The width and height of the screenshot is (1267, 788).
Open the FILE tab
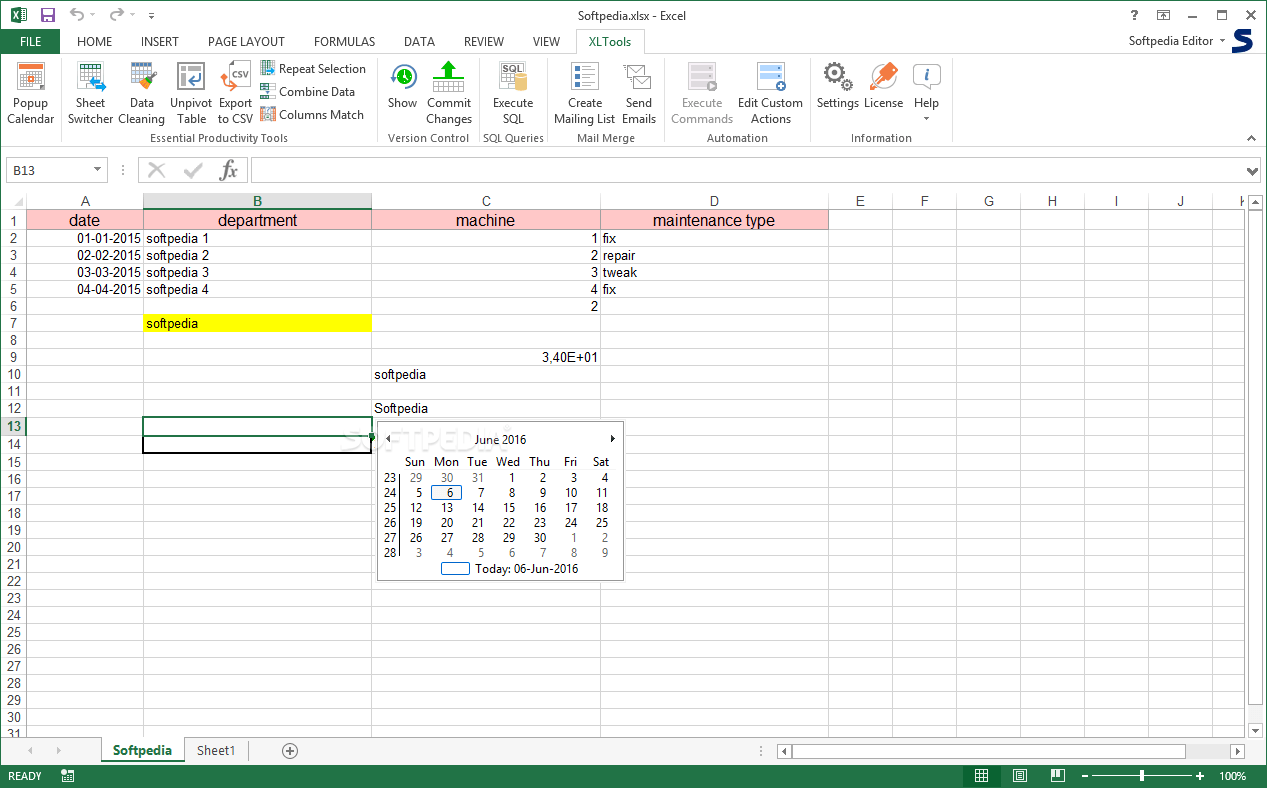tap(30, 41)
